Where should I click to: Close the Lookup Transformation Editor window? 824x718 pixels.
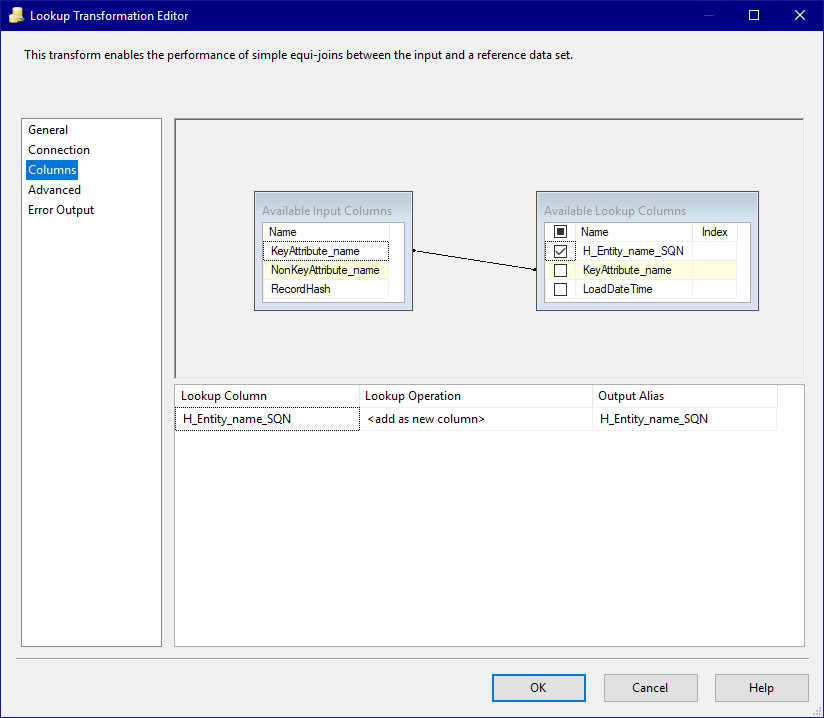click(799, 15)
